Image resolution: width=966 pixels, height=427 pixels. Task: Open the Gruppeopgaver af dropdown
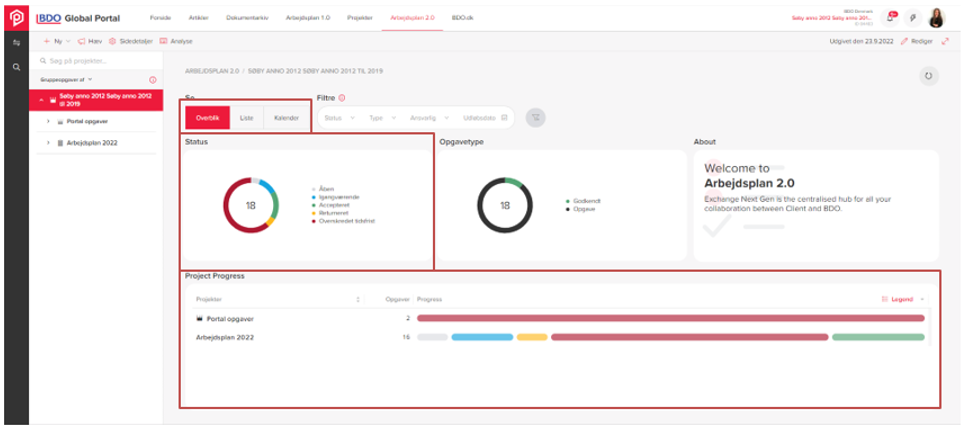(67, 79)
